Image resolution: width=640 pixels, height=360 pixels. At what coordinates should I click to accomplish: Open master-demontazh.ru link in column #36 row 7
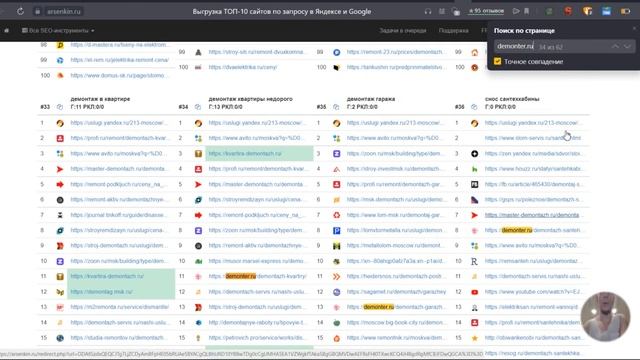point(532,215)
